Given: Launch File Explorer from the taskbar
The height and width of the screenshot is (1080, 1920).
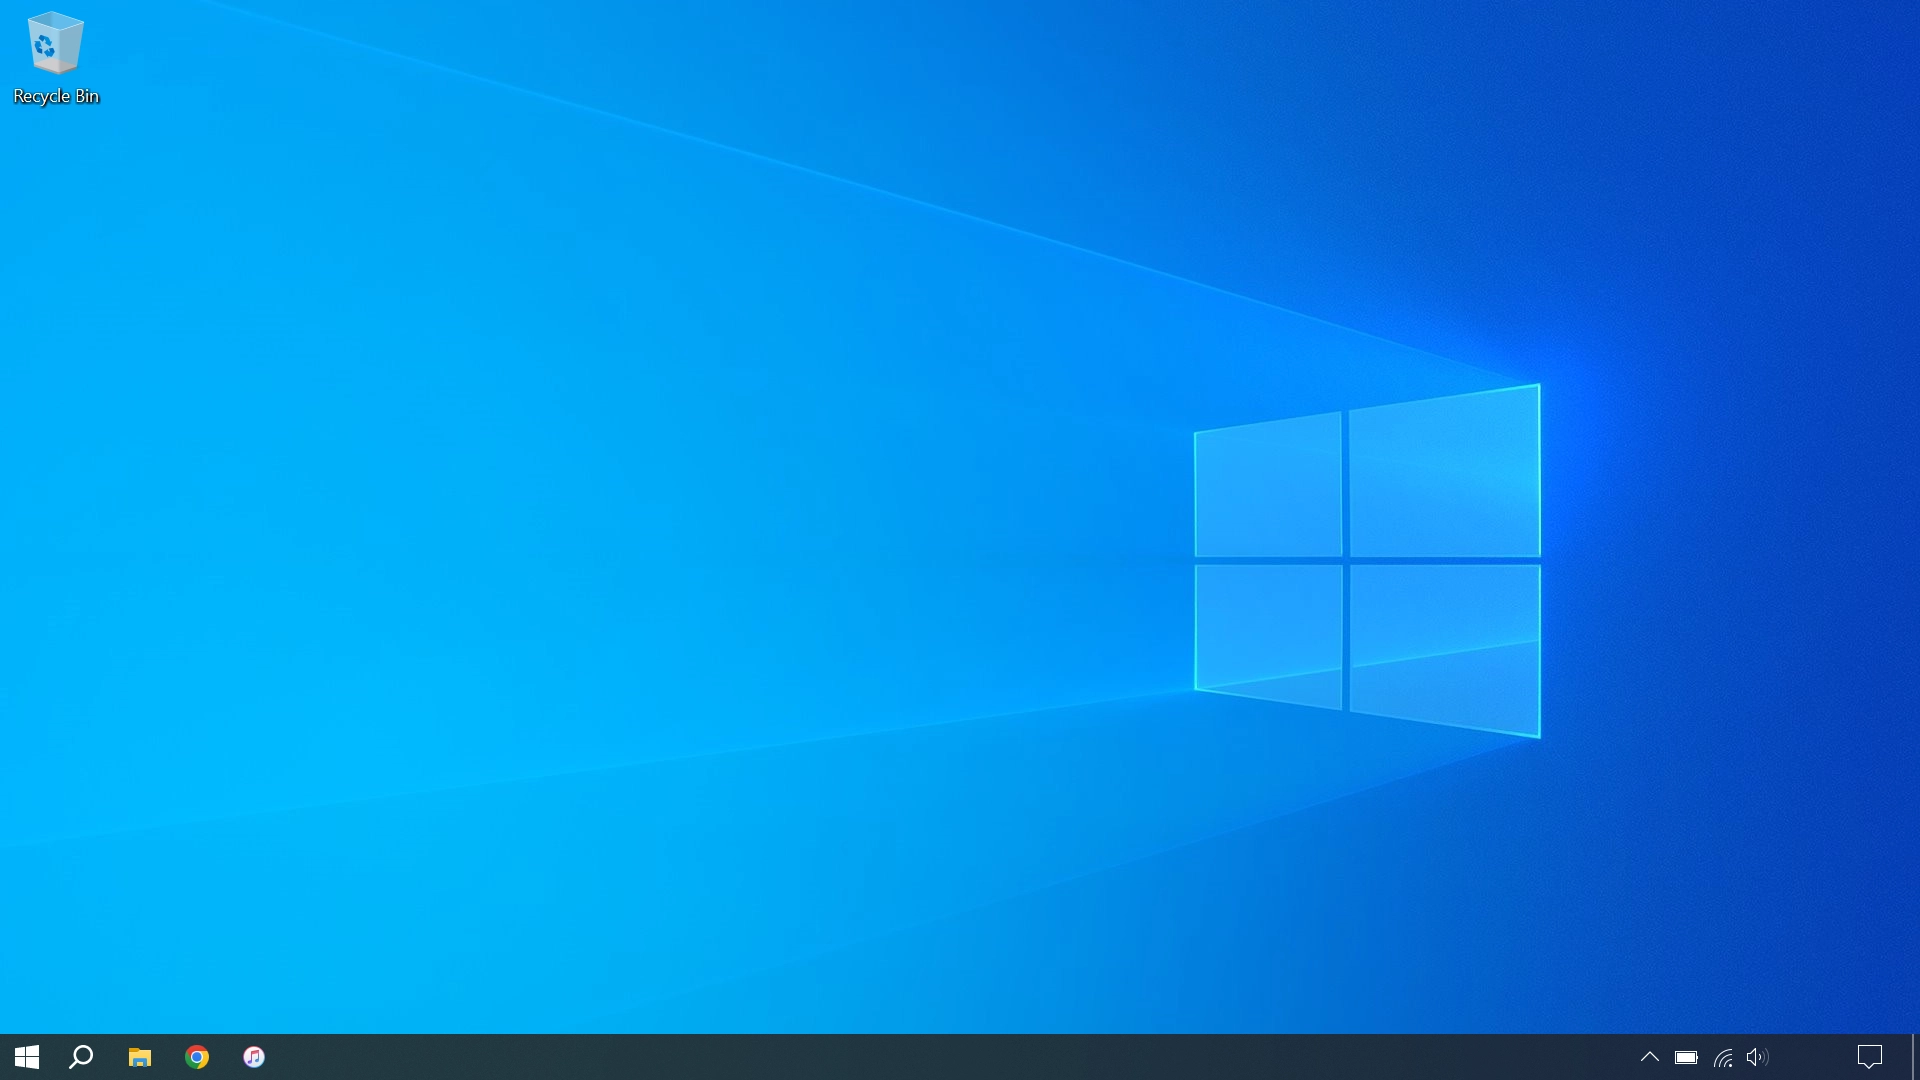Looking at the screenshot, I should tap(139, 1057).
